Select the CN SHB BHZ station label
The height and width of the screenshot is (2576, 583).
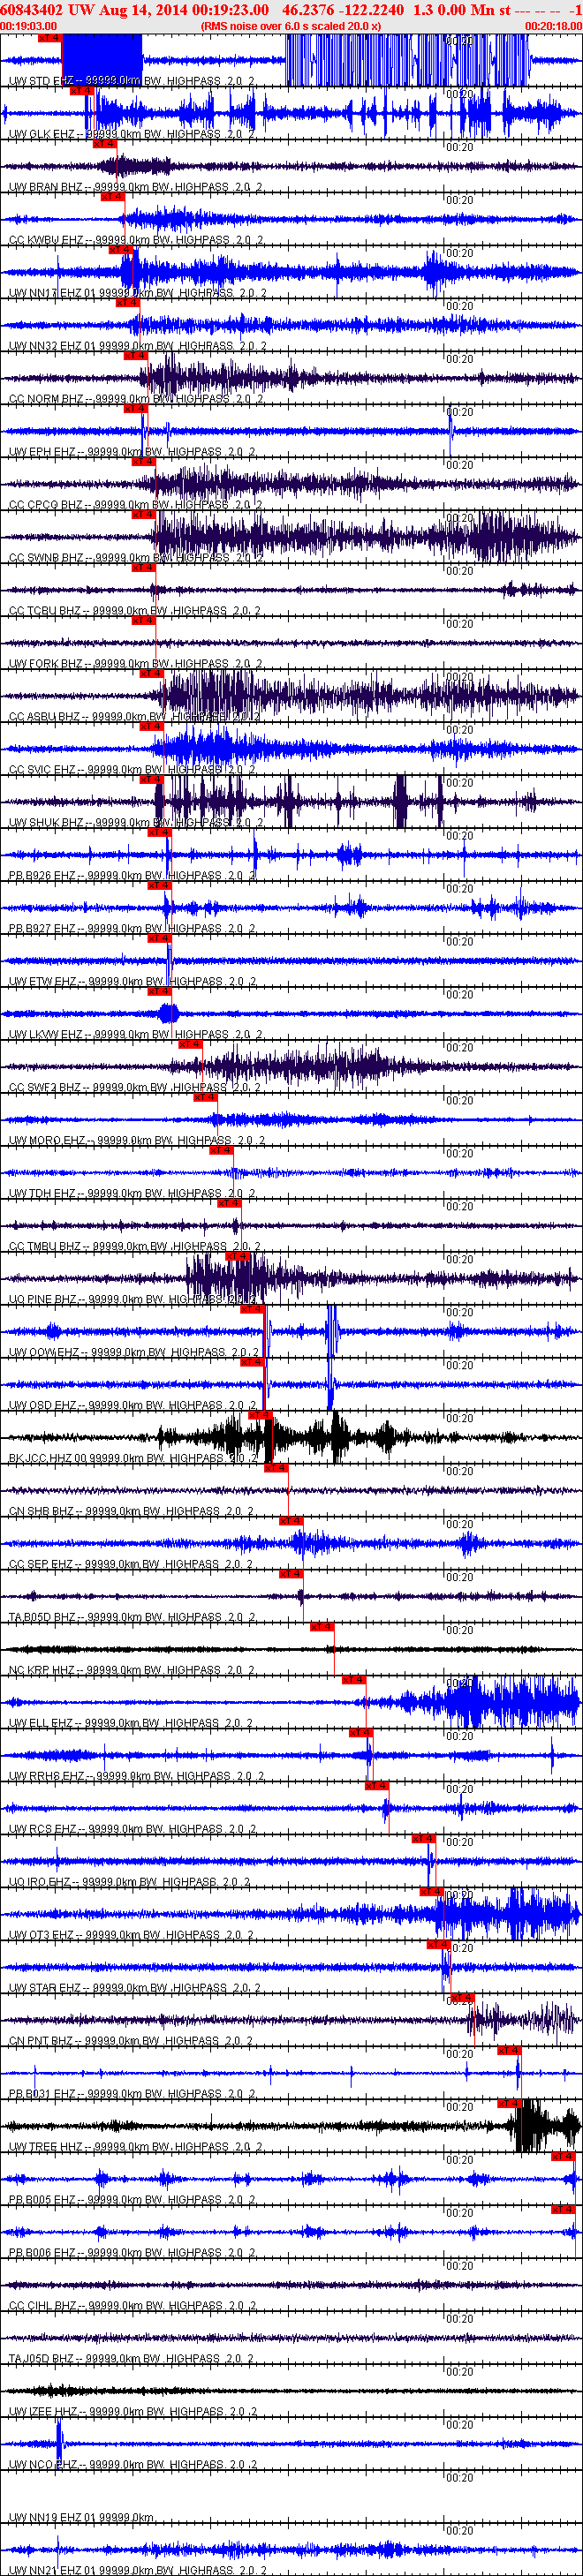(x=132, y=1512)
